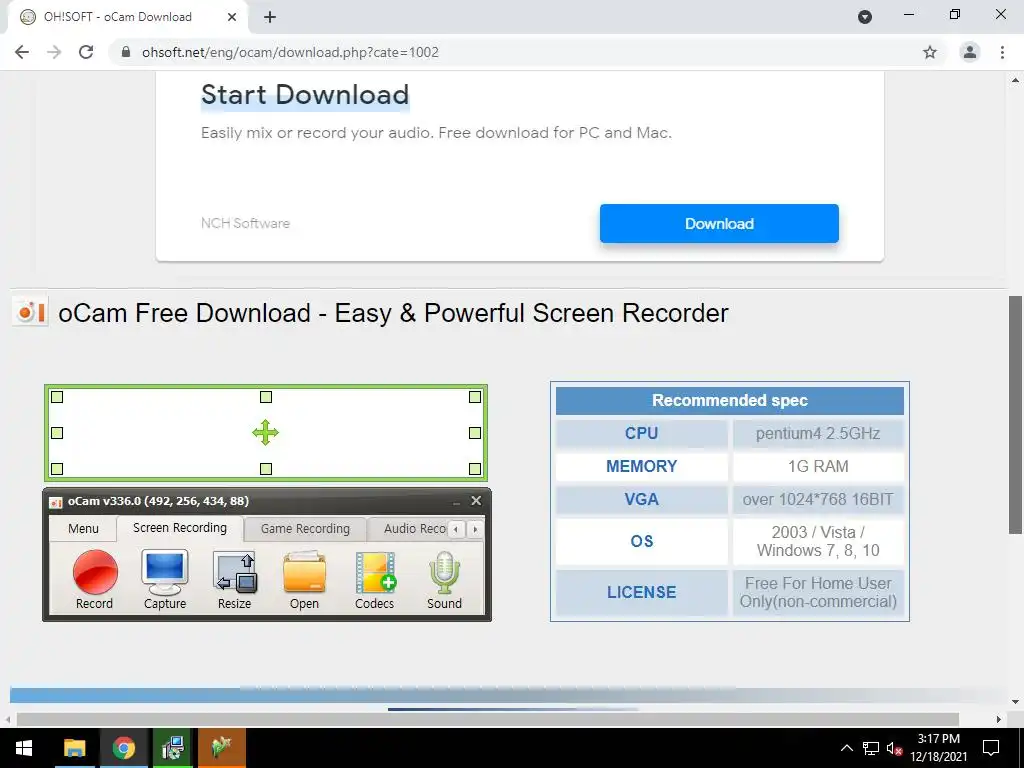This screenshot has height=768, width=1024.
Task: Click the oCam window minimize dash
Action: point(456,502)
